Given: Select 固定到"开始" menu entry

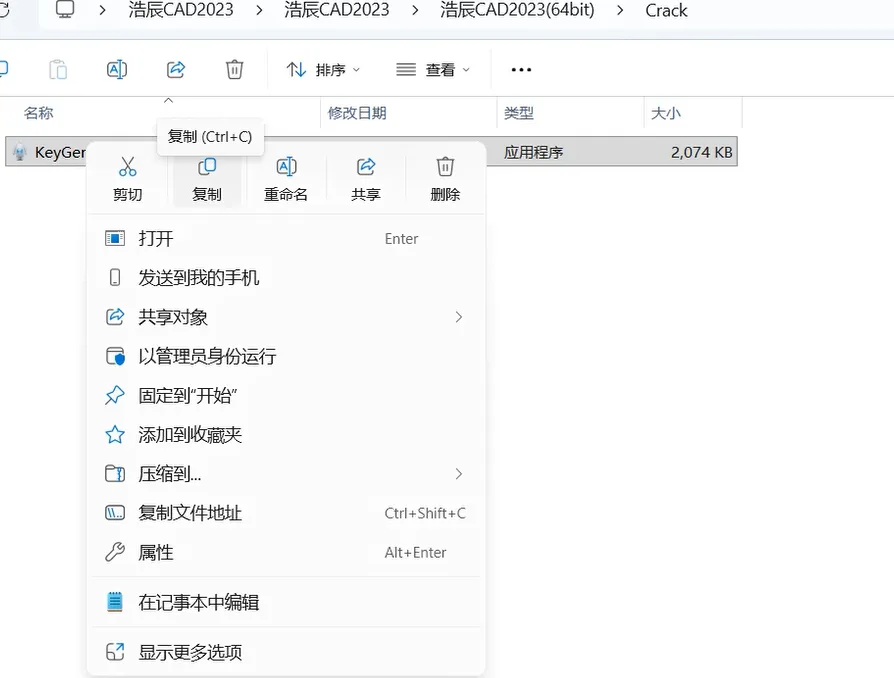Looking at the screenshot, I should (286, 396).
